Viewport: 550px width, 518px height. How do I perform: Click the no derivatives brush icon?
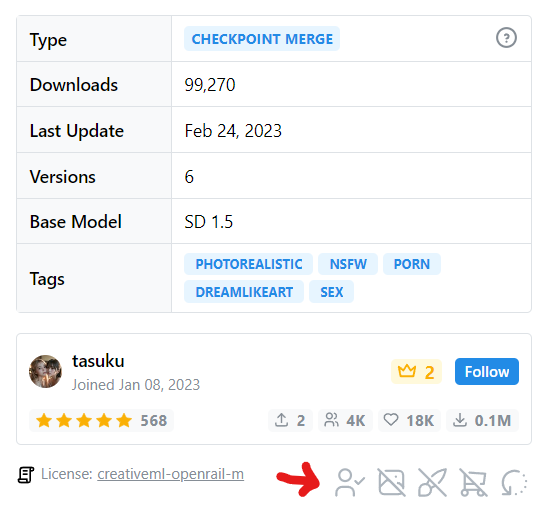pos(432,483)
